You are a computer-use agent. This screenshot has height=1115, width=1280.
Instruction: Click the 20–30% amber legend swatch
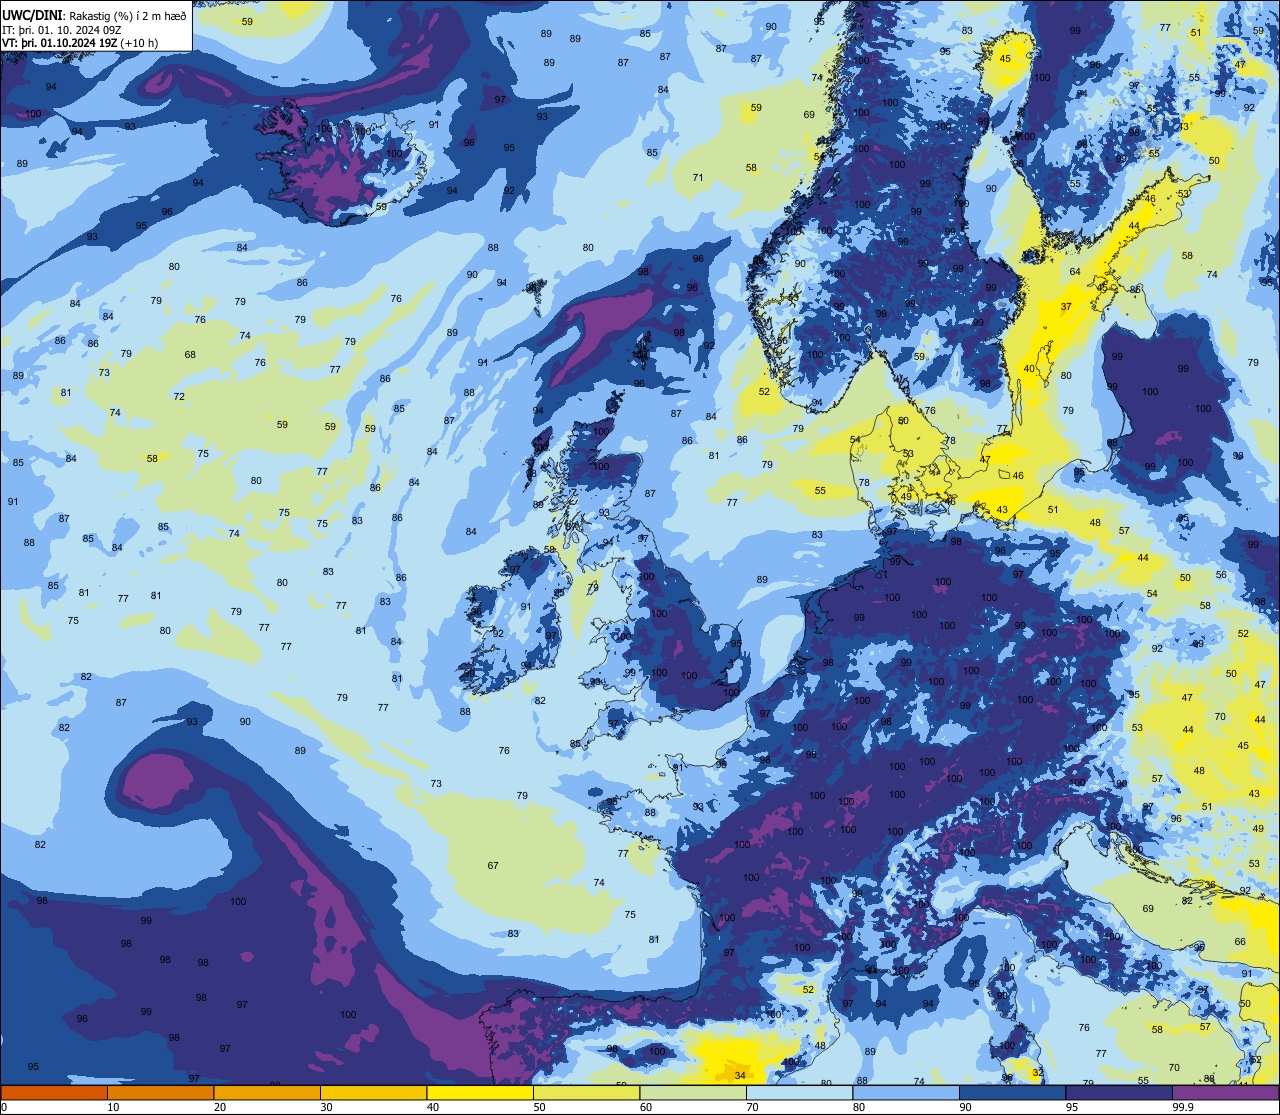pos(267,1093)
